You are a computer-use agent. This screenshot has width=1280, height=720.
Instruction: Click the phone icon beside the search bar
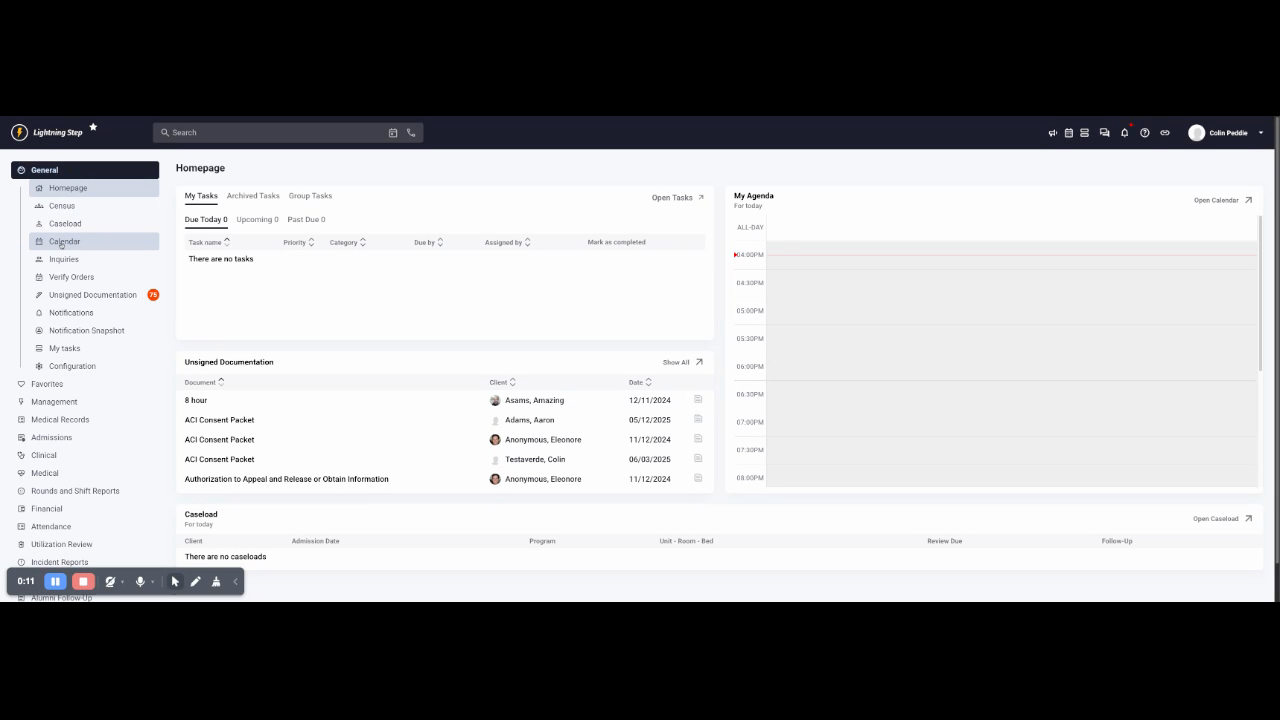pos(410,132)
